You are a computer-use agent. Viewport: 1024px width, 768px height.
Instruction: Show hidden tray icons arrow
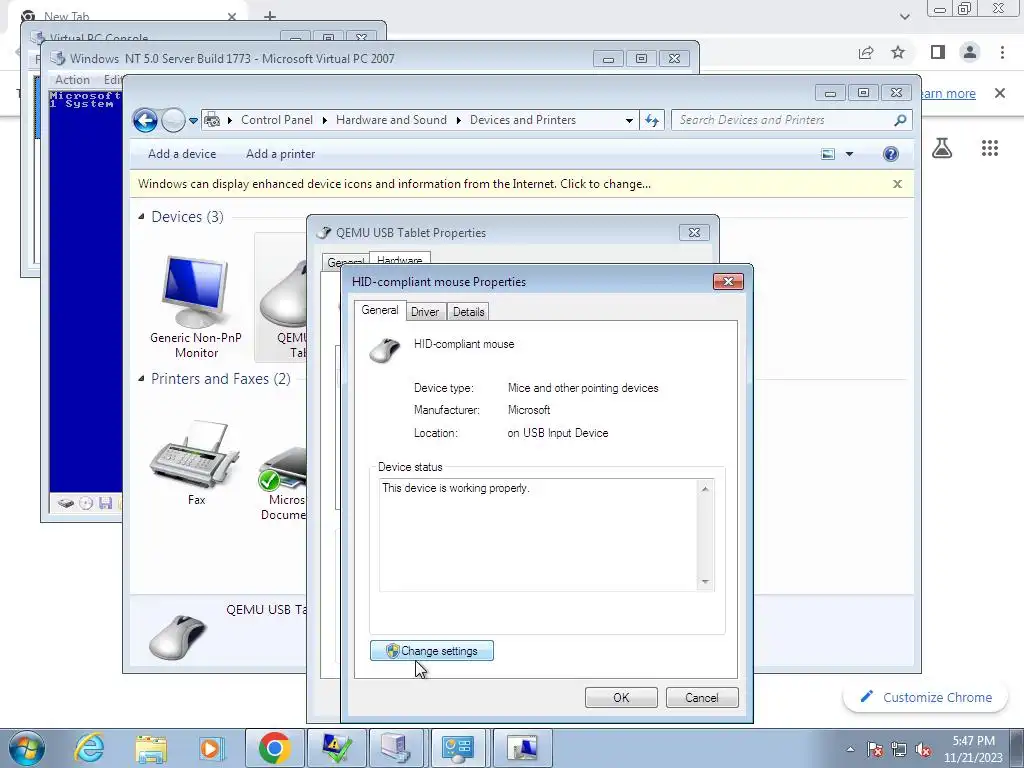pos(850,749)
